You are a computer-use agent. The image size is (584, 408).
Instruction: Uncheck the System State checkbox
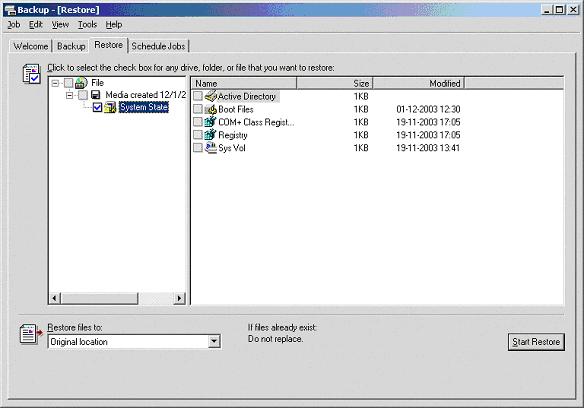(x=97, y=107)
